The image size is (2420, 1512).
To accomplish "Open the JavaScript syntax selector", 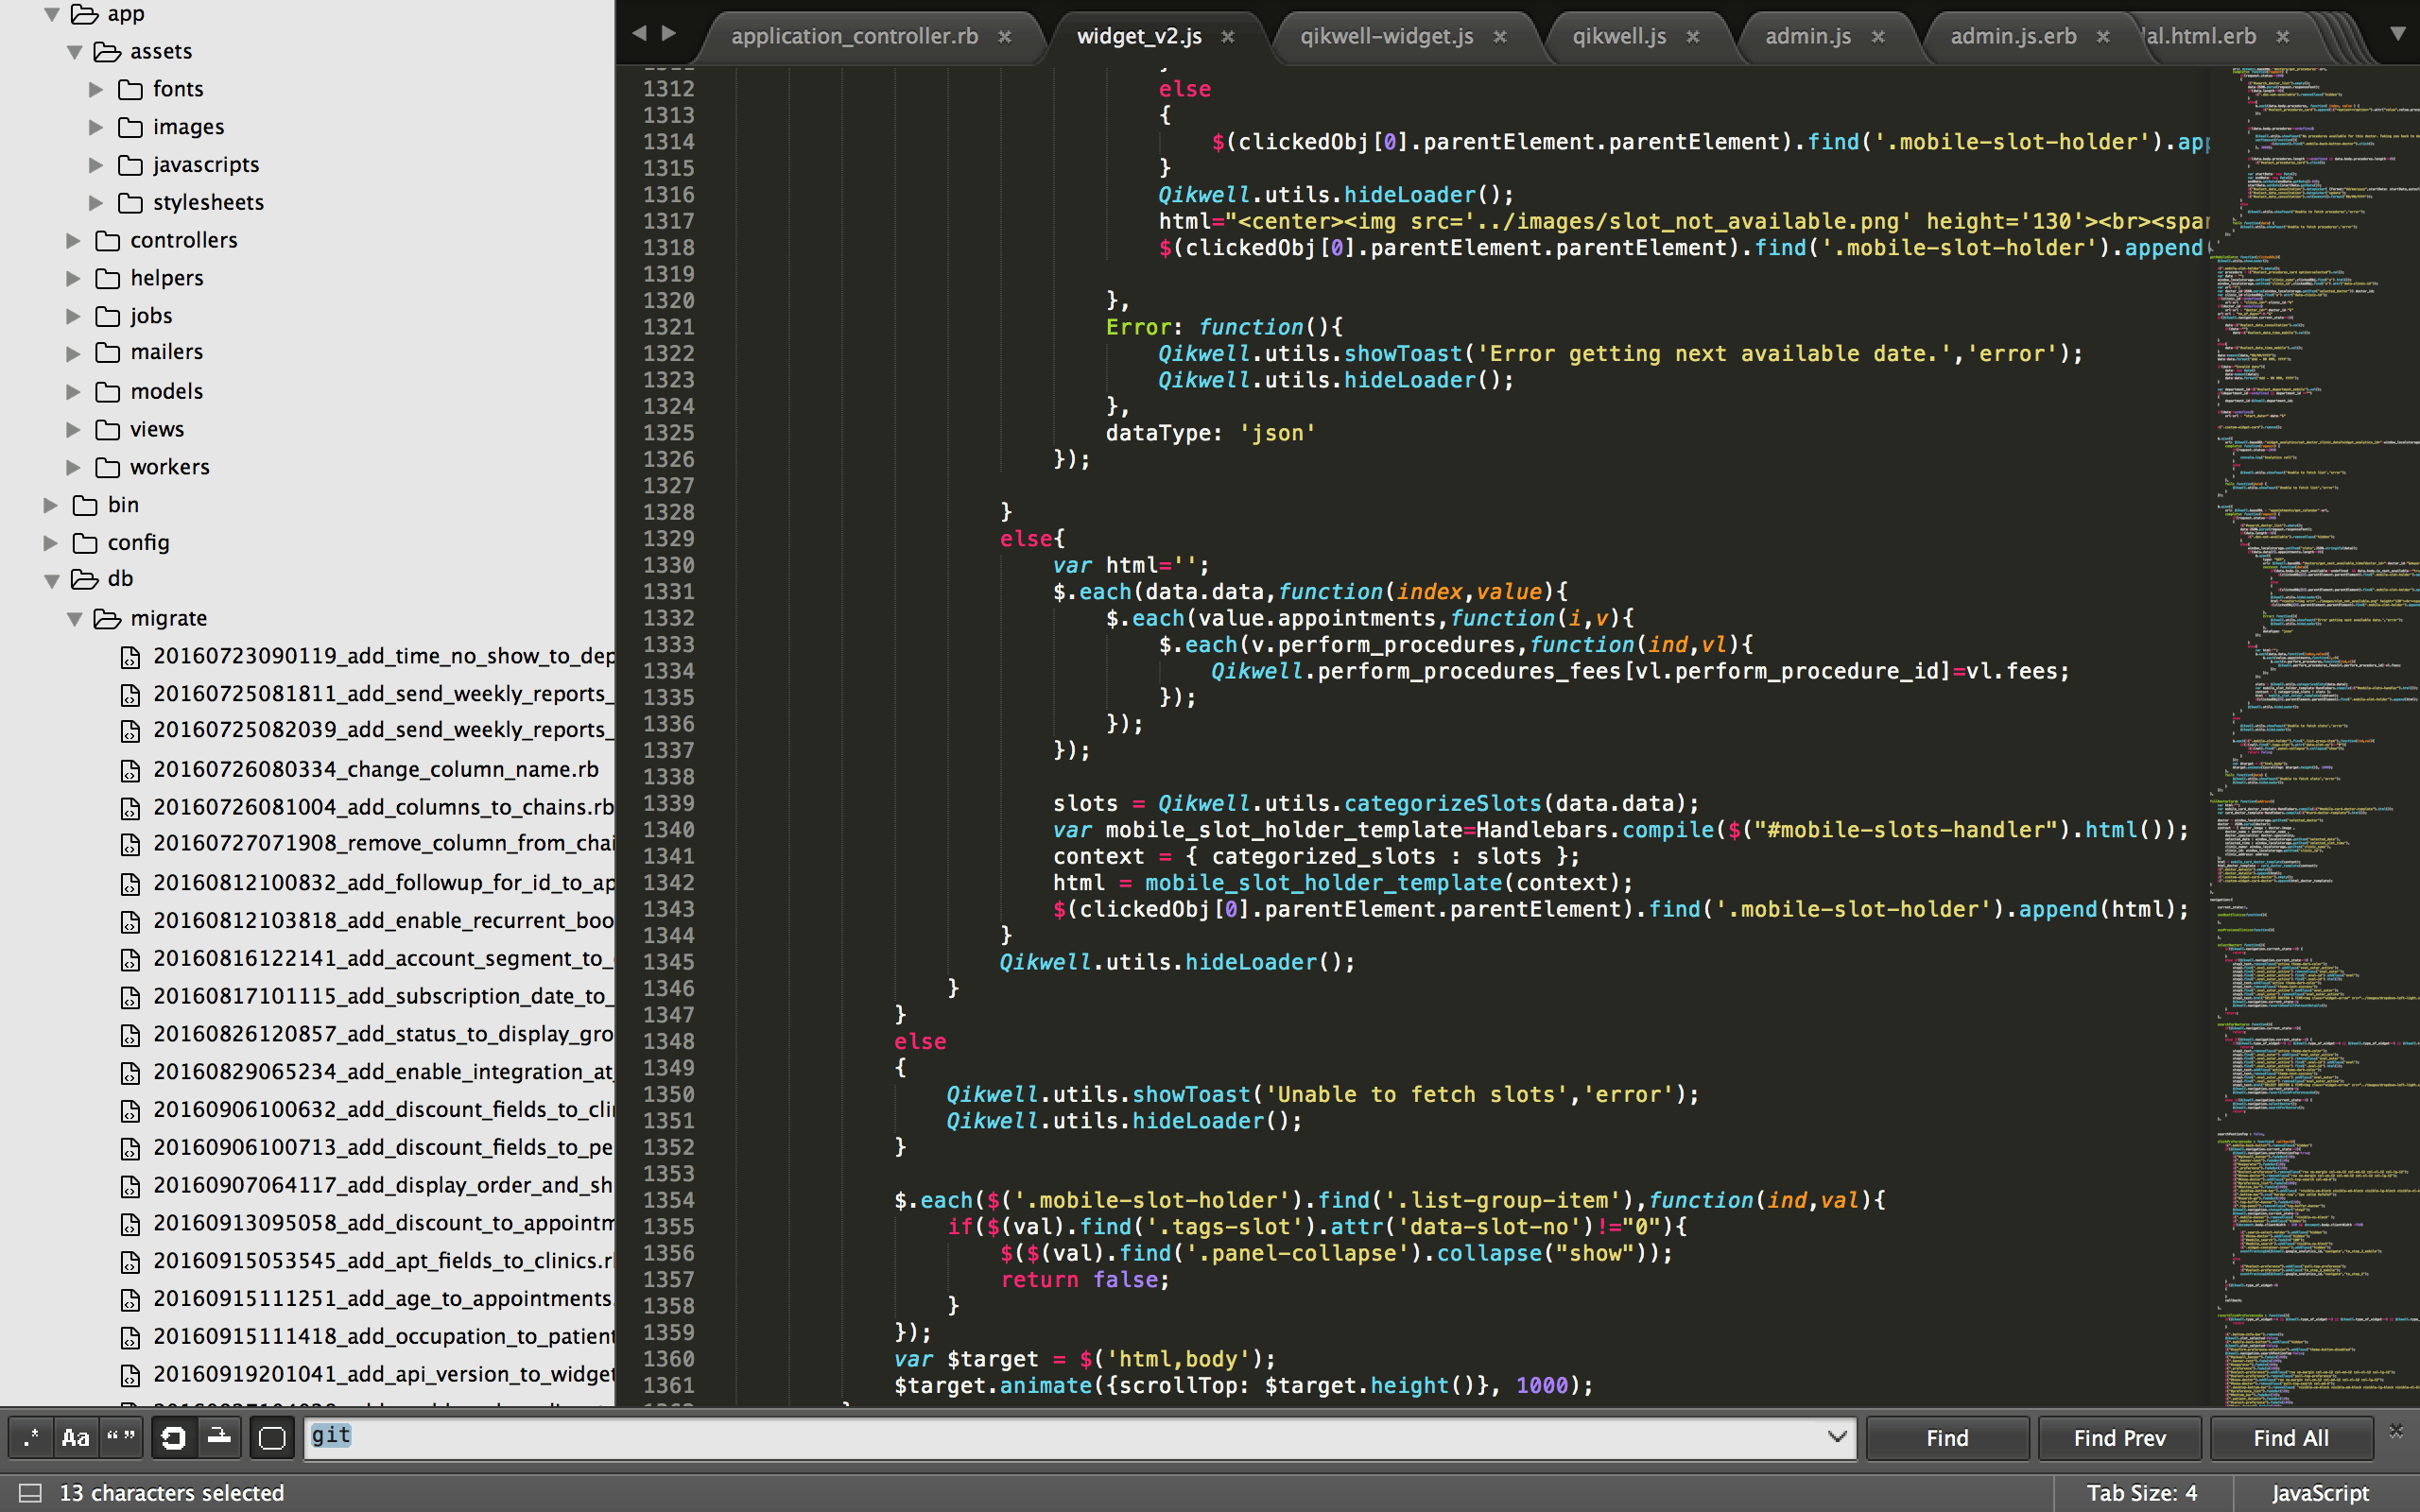I will tap(2320, 1493).
